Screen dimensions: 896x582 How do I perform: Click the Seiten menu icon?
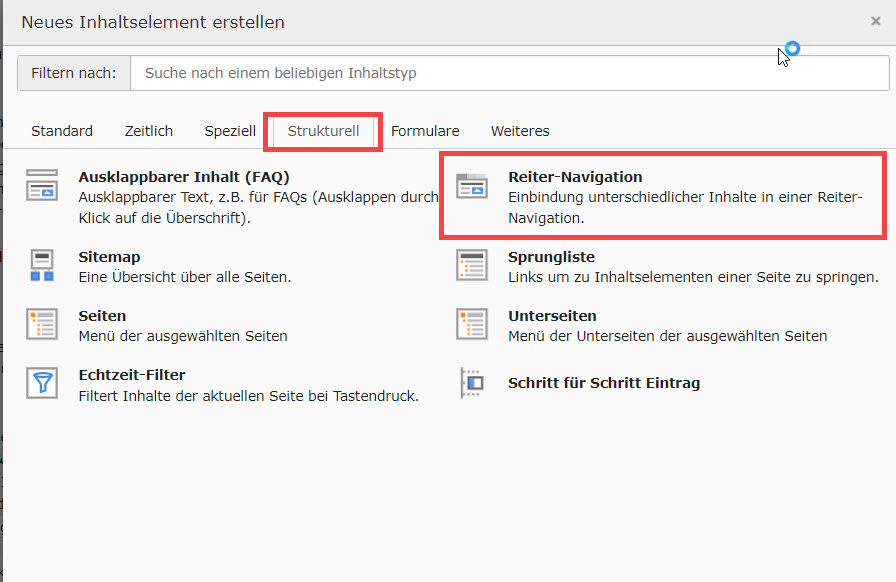42,325
